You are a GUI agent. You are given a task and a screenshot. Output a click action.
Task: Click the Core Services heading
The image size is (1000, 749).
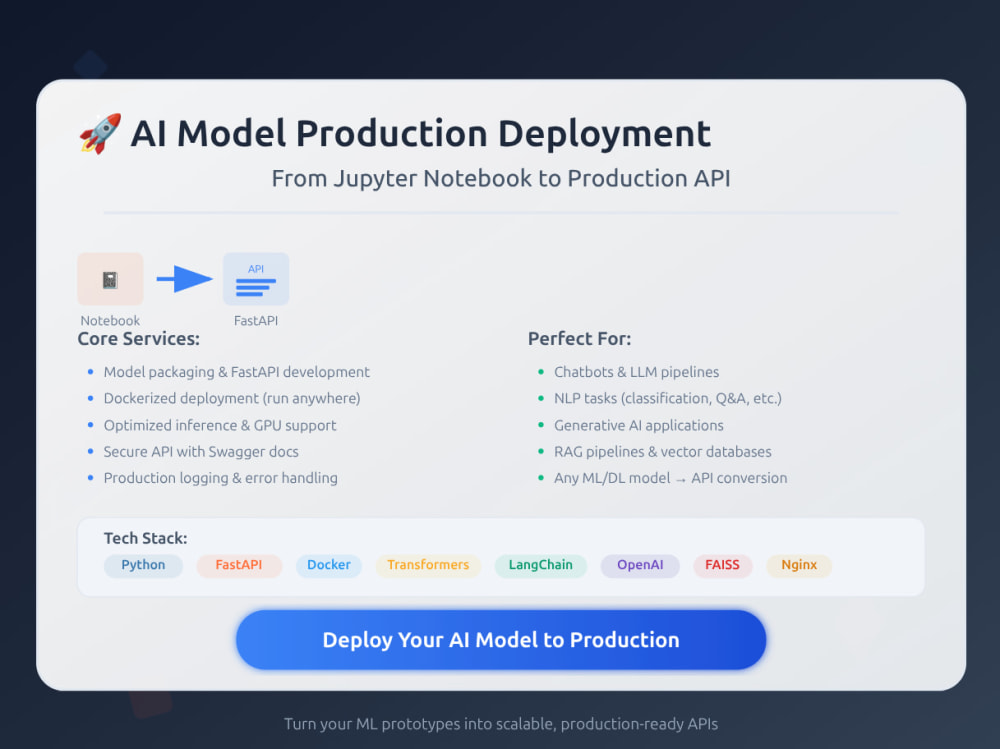point(138,339)
